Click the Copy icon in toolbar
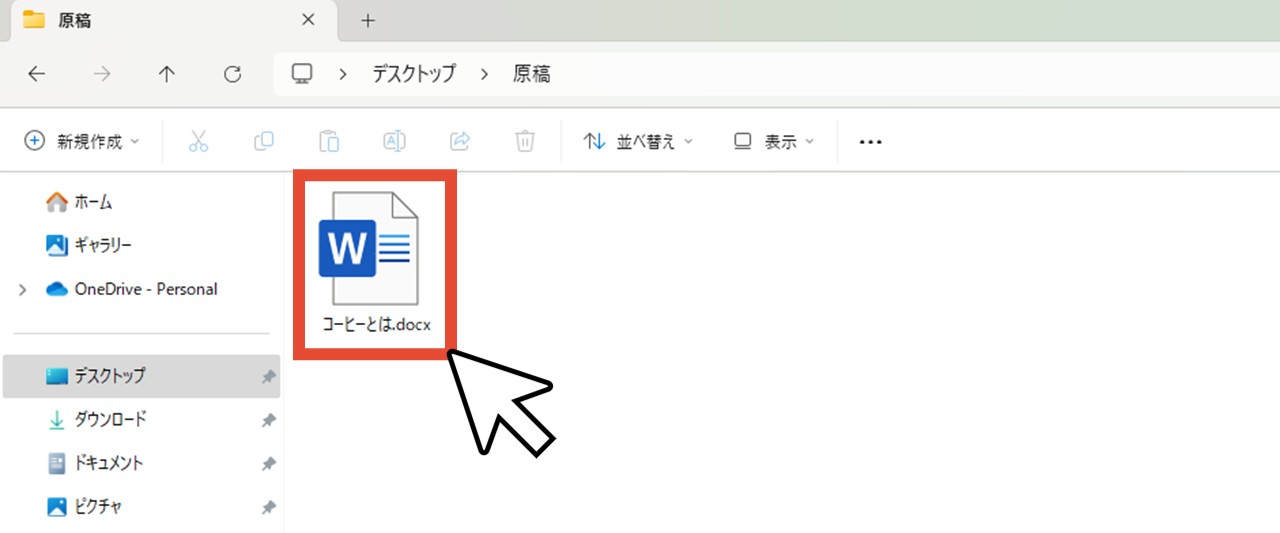The image size is (1280, 533). (264, 141)
